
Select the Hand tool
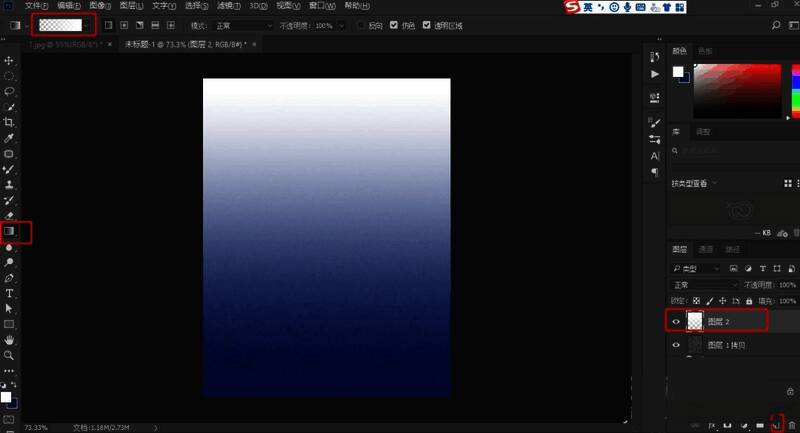click(x=9, y=340)
